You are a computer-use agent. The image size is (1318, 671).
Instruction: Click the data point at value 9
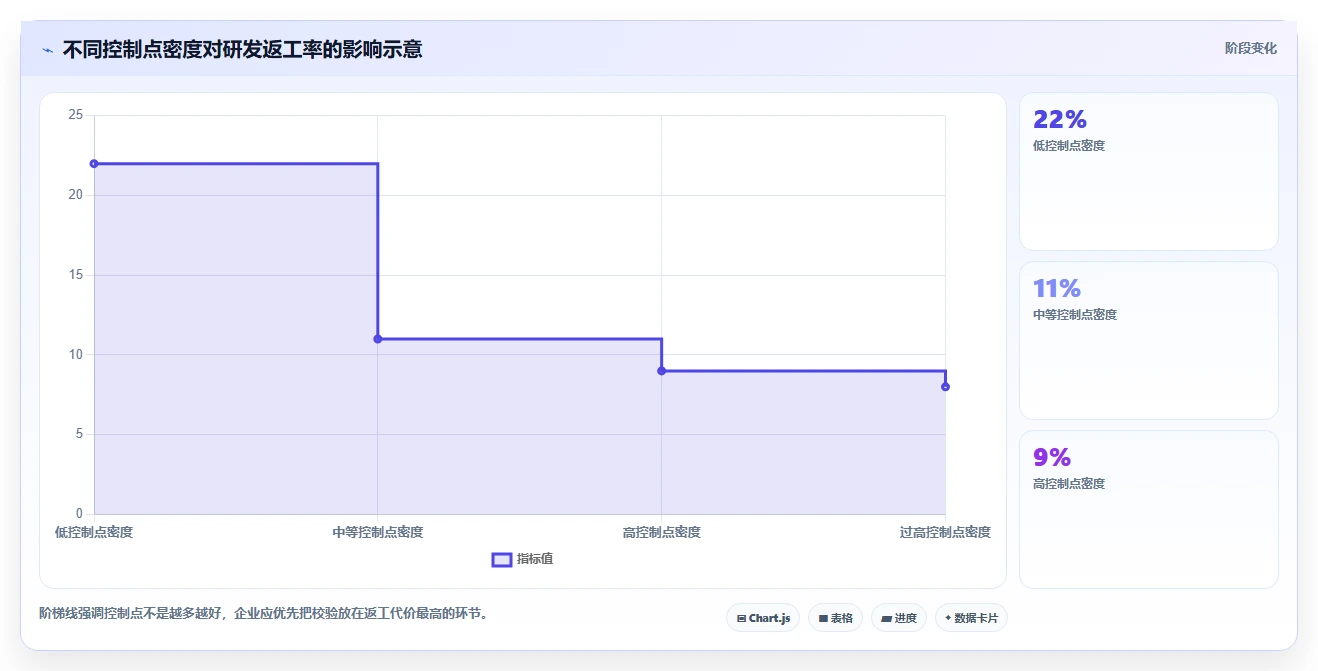pyautogui.click(x=661, y=371)
